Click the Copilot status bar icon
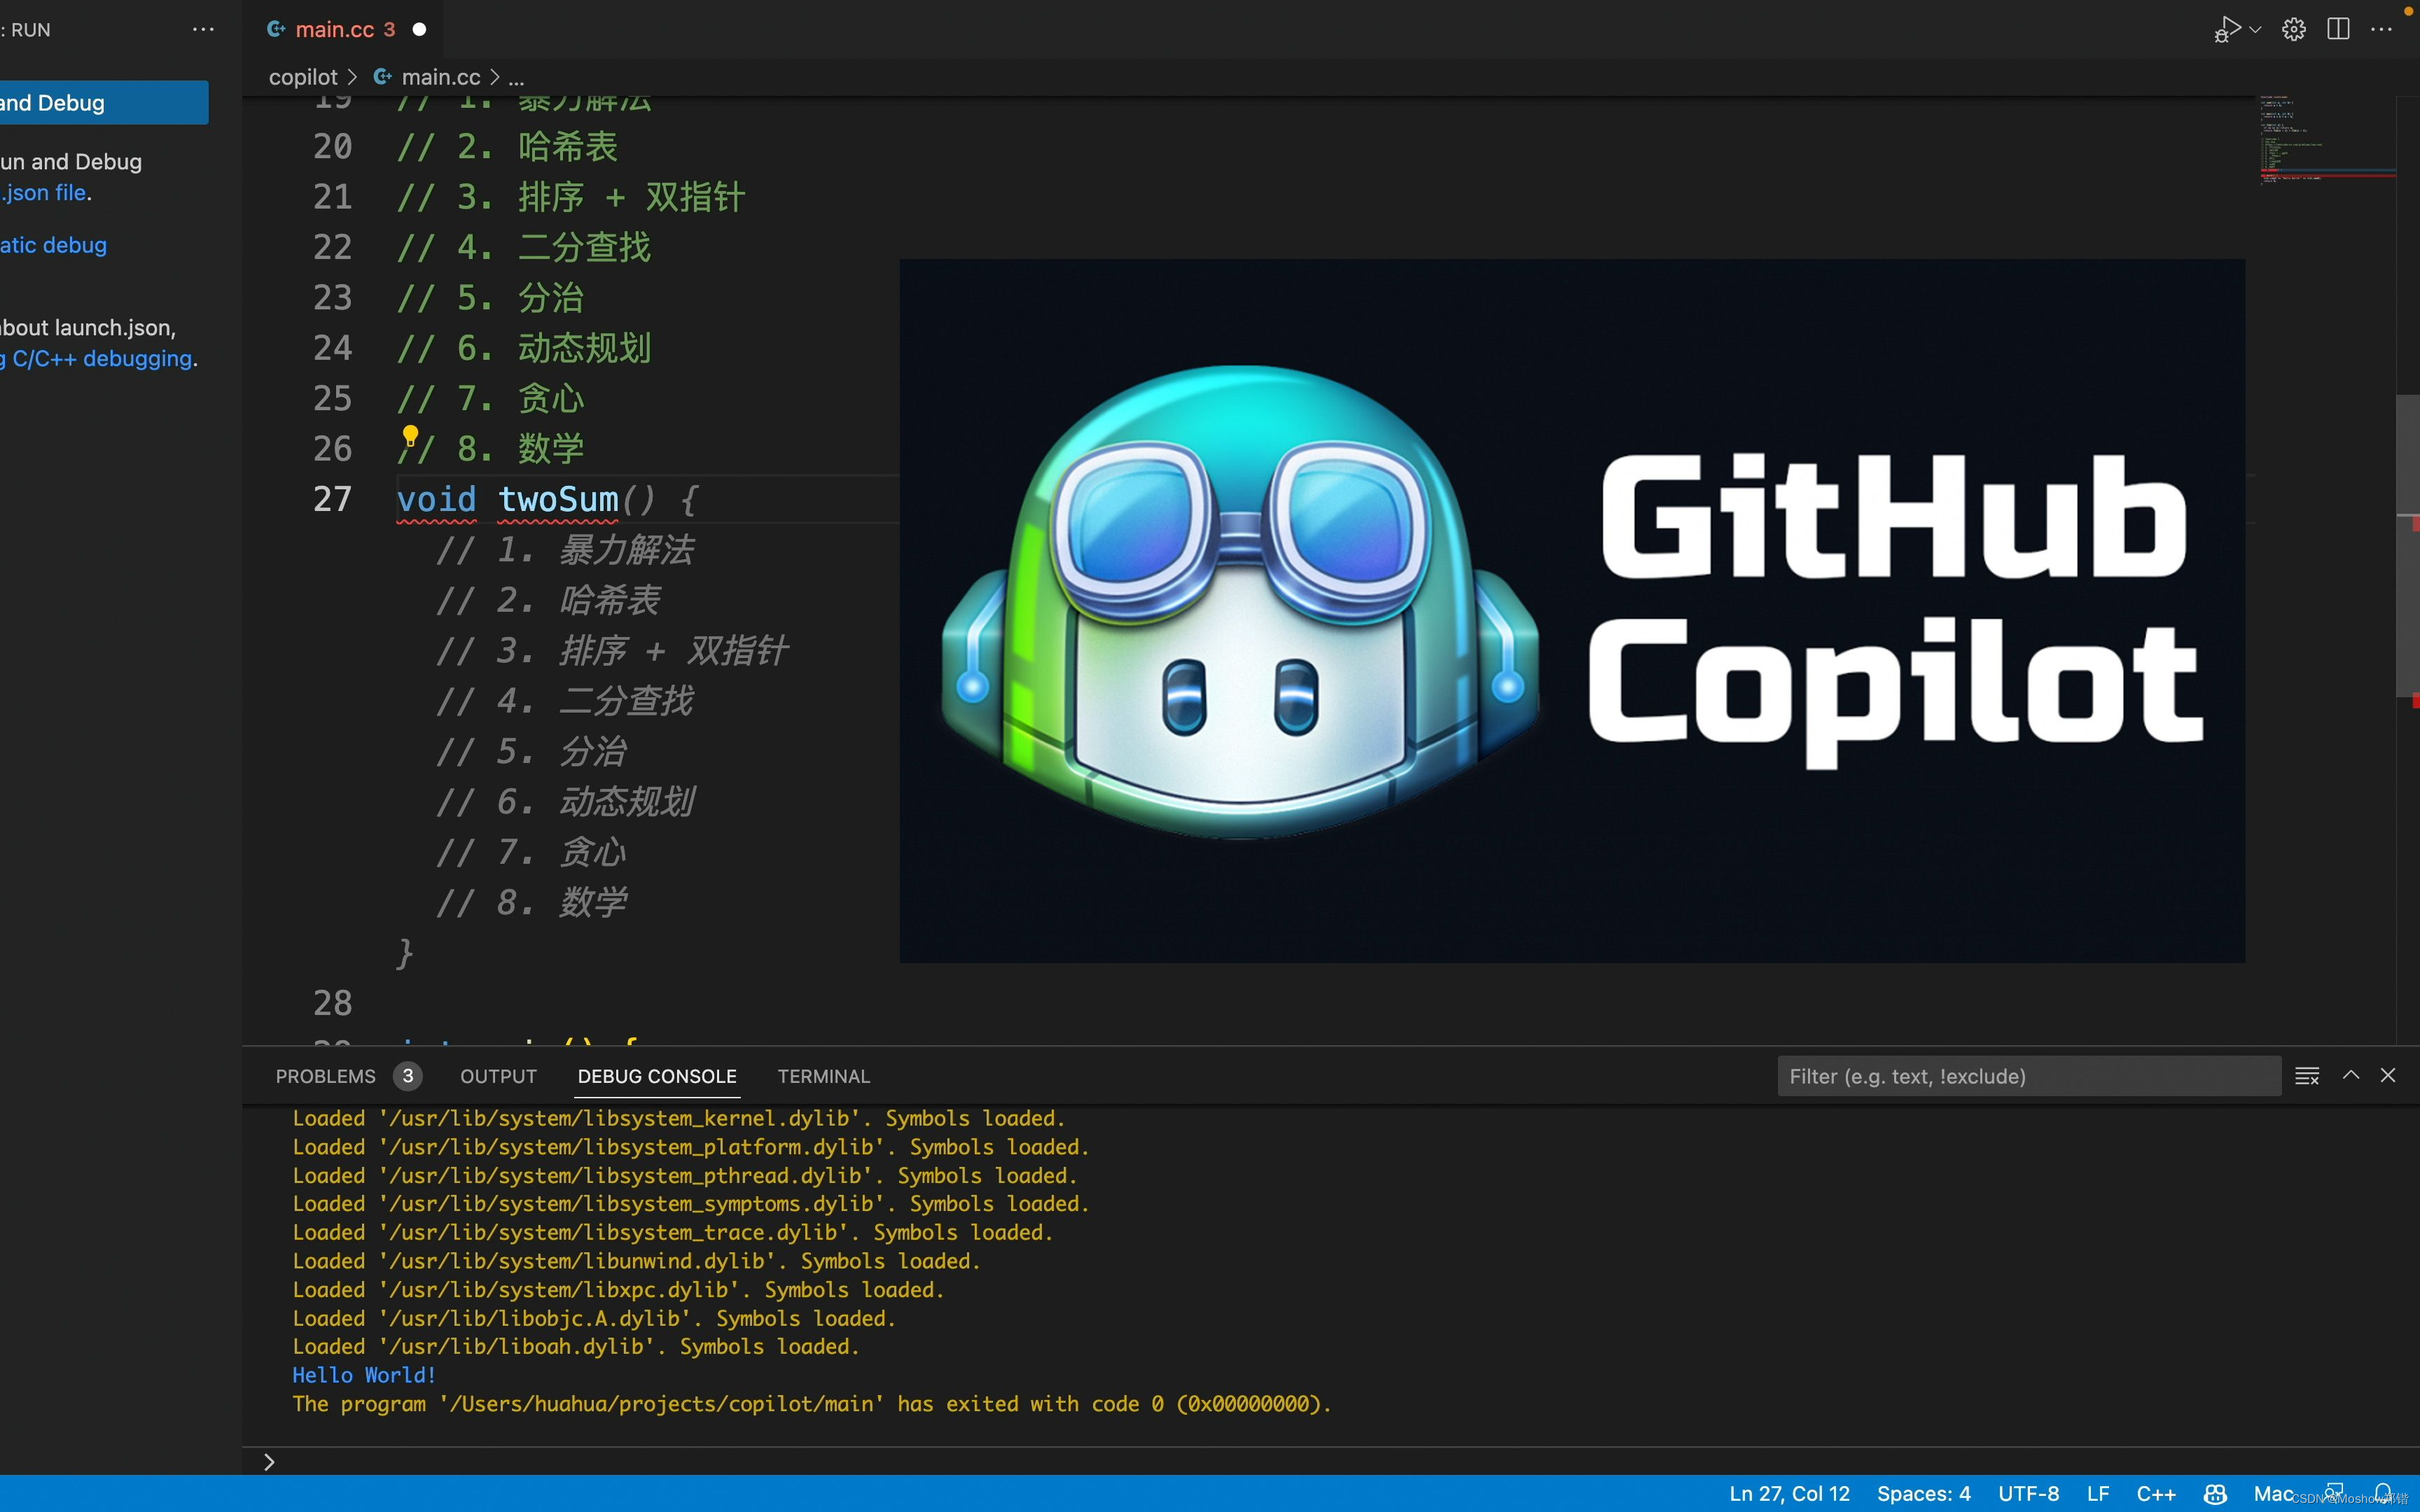This screenshot has height=1512, width=2420. pyautogui.click(x=2215, y=1494)
